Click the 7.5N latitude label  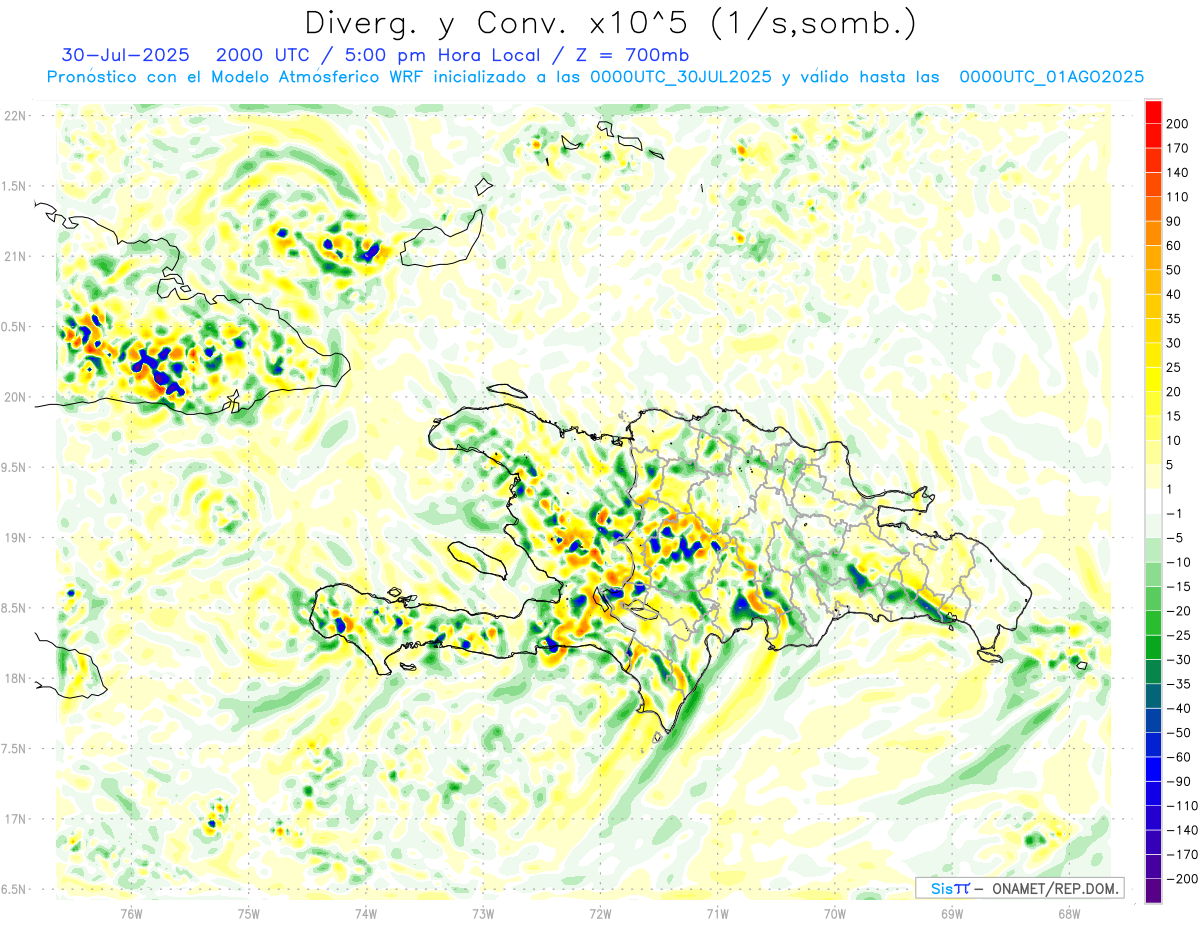pos(14,749)
